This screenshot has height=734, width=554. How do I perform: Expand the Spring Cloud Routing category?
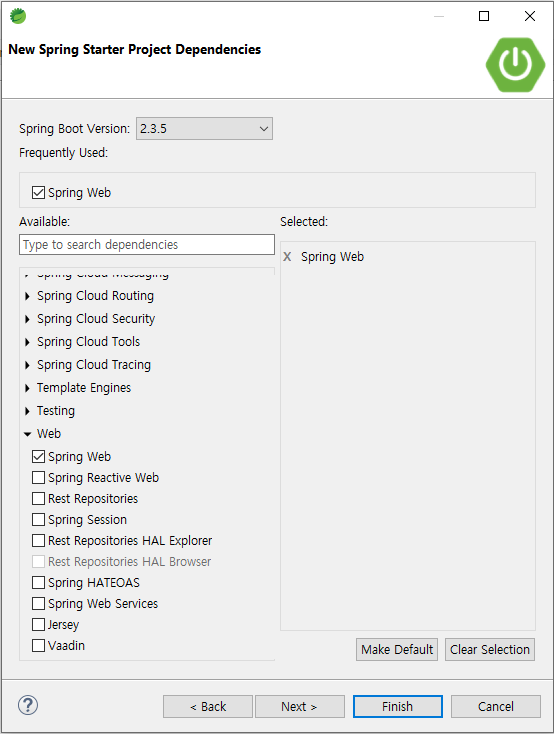[x=27, y=296]
